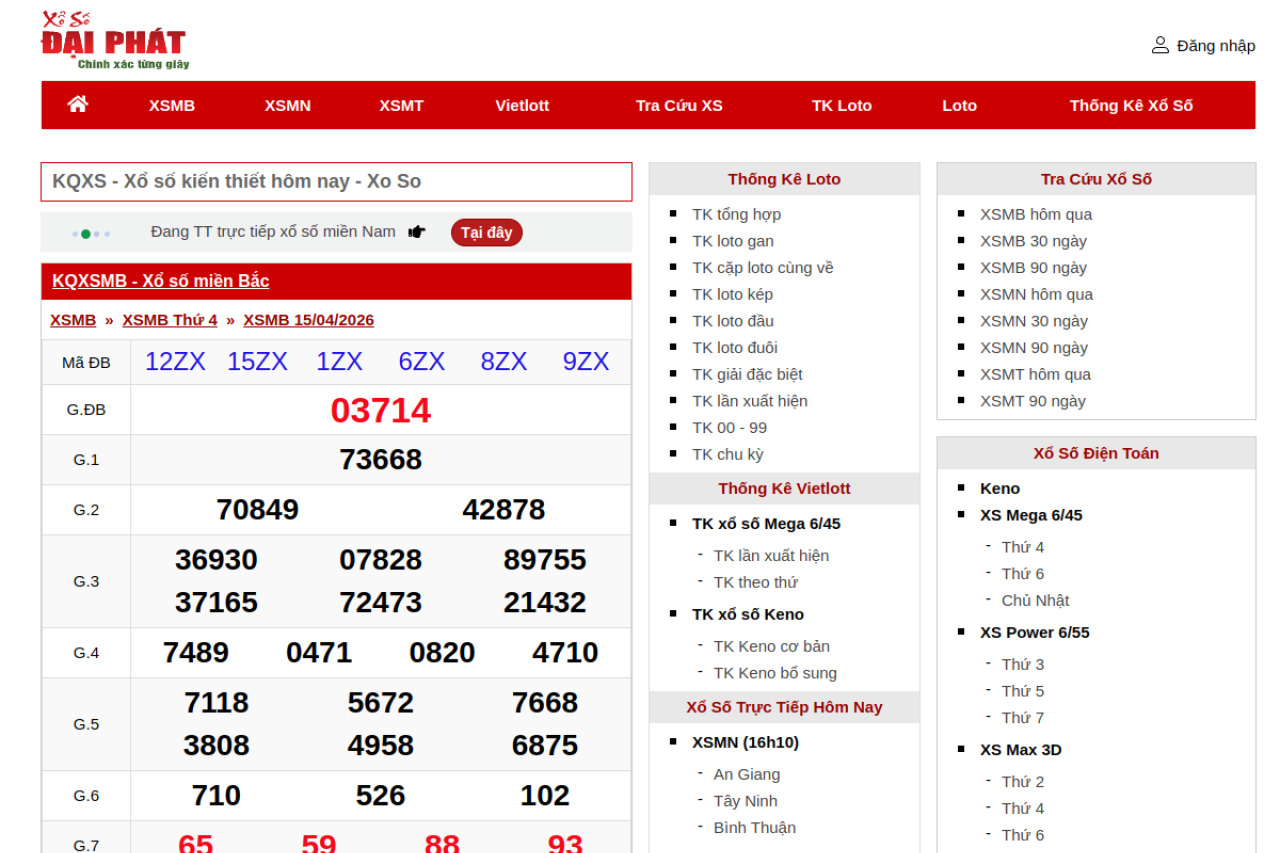
Task: Click the user icon beside Đăng nhập
Action: pos(1160,45)
